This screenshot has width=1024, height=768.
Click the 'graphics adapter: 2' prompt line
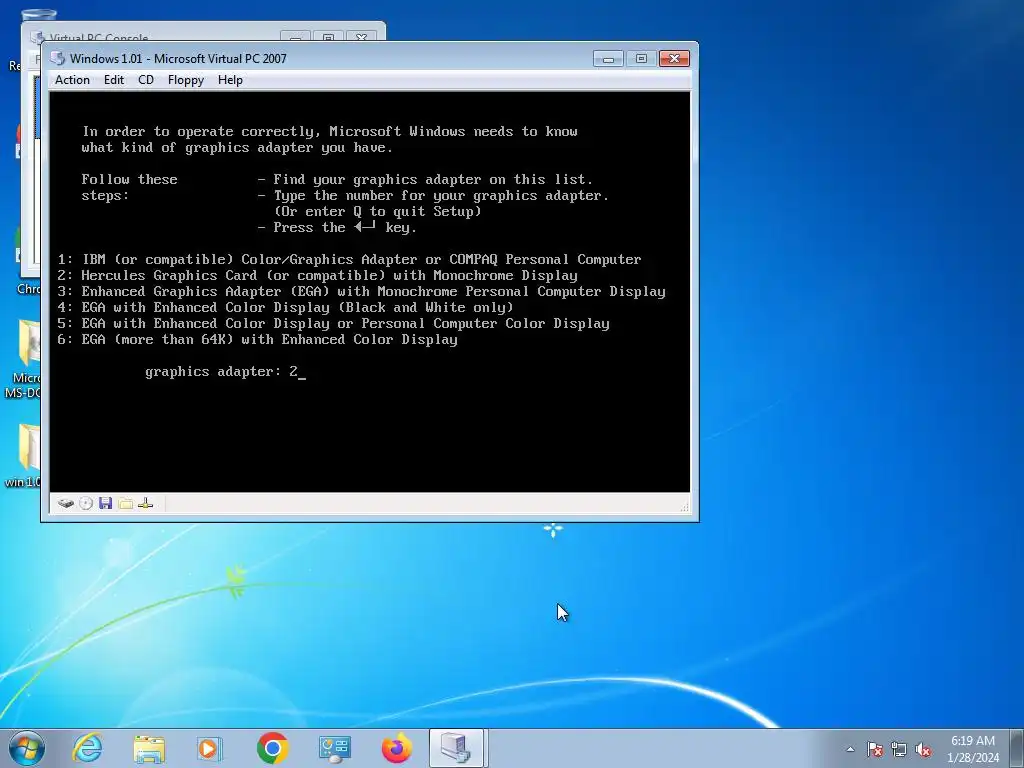point(225,372)
